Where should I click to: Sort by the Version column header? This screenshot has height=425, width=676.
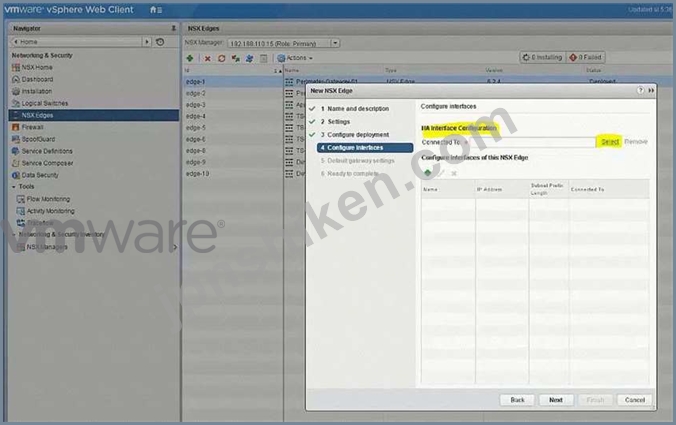click(x=494, y=70)
